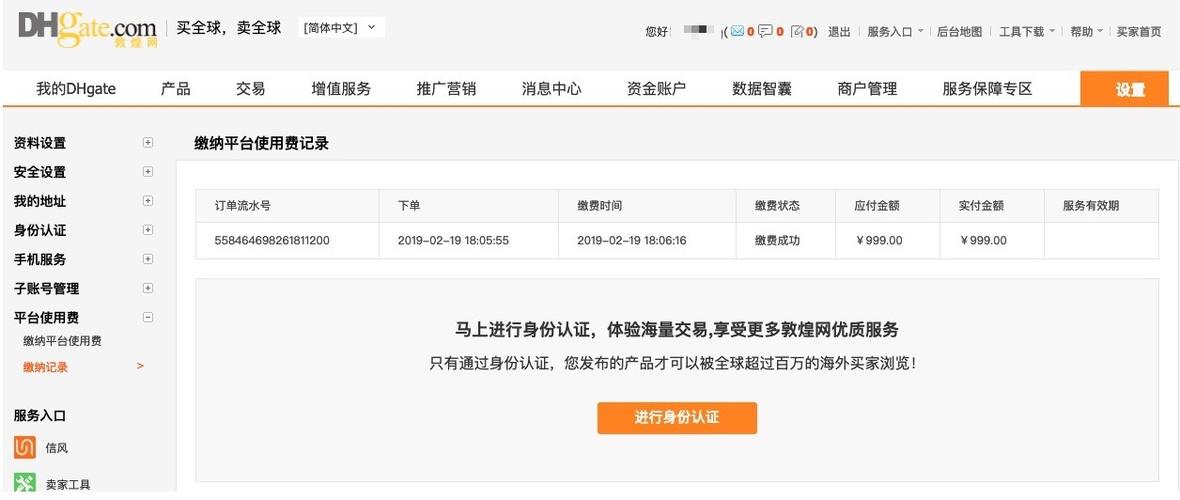Click the ￥999.00 amount under 应付金额
This screenshot has width=1180, height=500.
coord(879,241)
